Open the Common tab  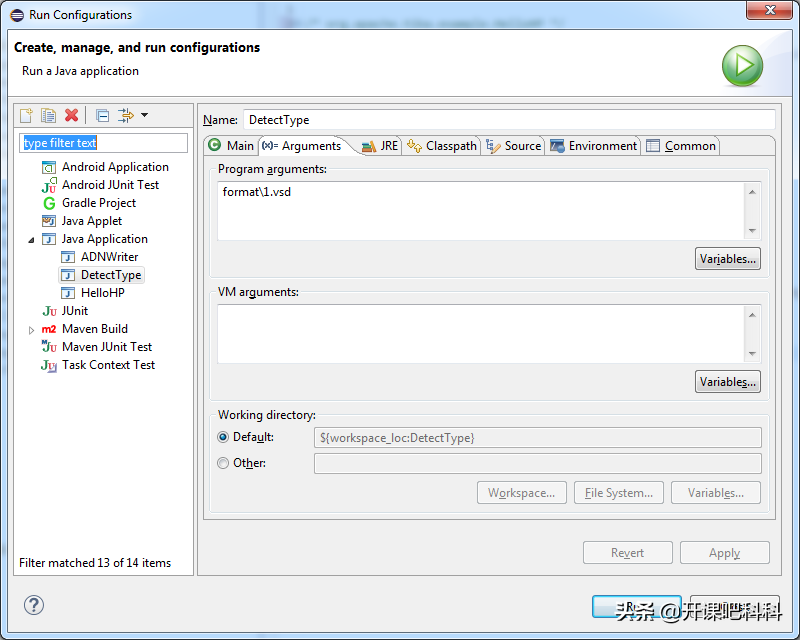[x=681, y=146]
